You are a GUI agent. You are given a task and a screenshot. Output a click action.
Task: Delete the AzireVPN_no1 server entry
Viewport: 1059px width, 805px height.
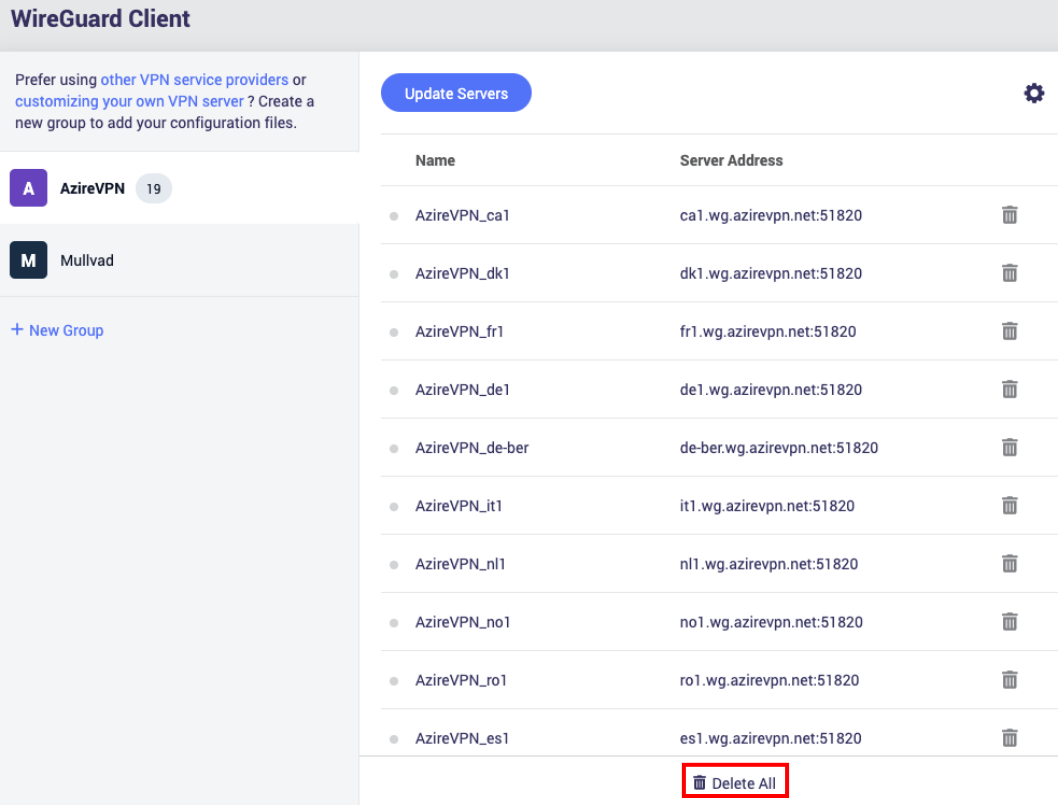[1010, 621]
